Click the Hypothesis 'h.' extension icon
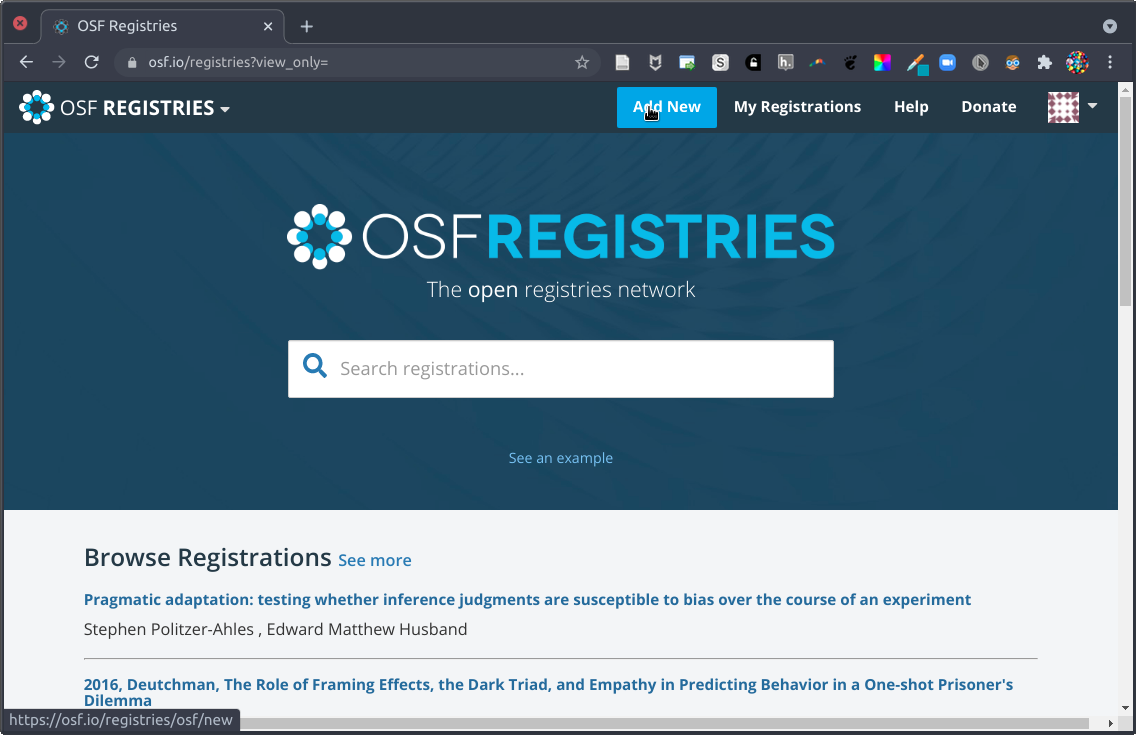Image resolution: width=1136 pixels, height=735 pixels. [785, 62]
